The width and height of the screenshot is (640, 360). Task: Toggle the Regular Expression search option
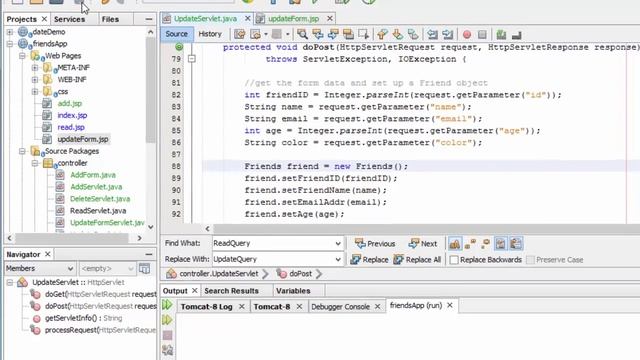(x=485, y=244)
